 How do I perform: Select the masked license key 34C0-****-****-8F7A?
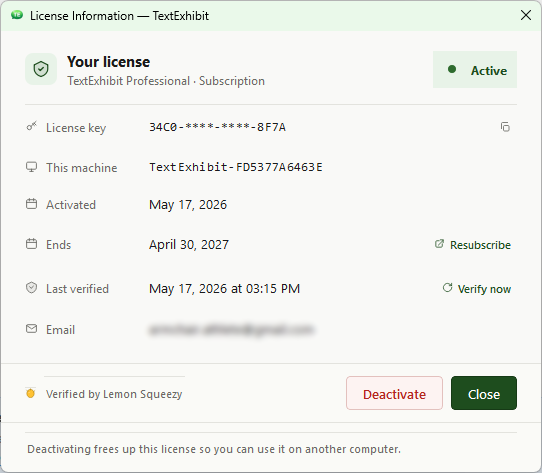click(x=217, y=127)
